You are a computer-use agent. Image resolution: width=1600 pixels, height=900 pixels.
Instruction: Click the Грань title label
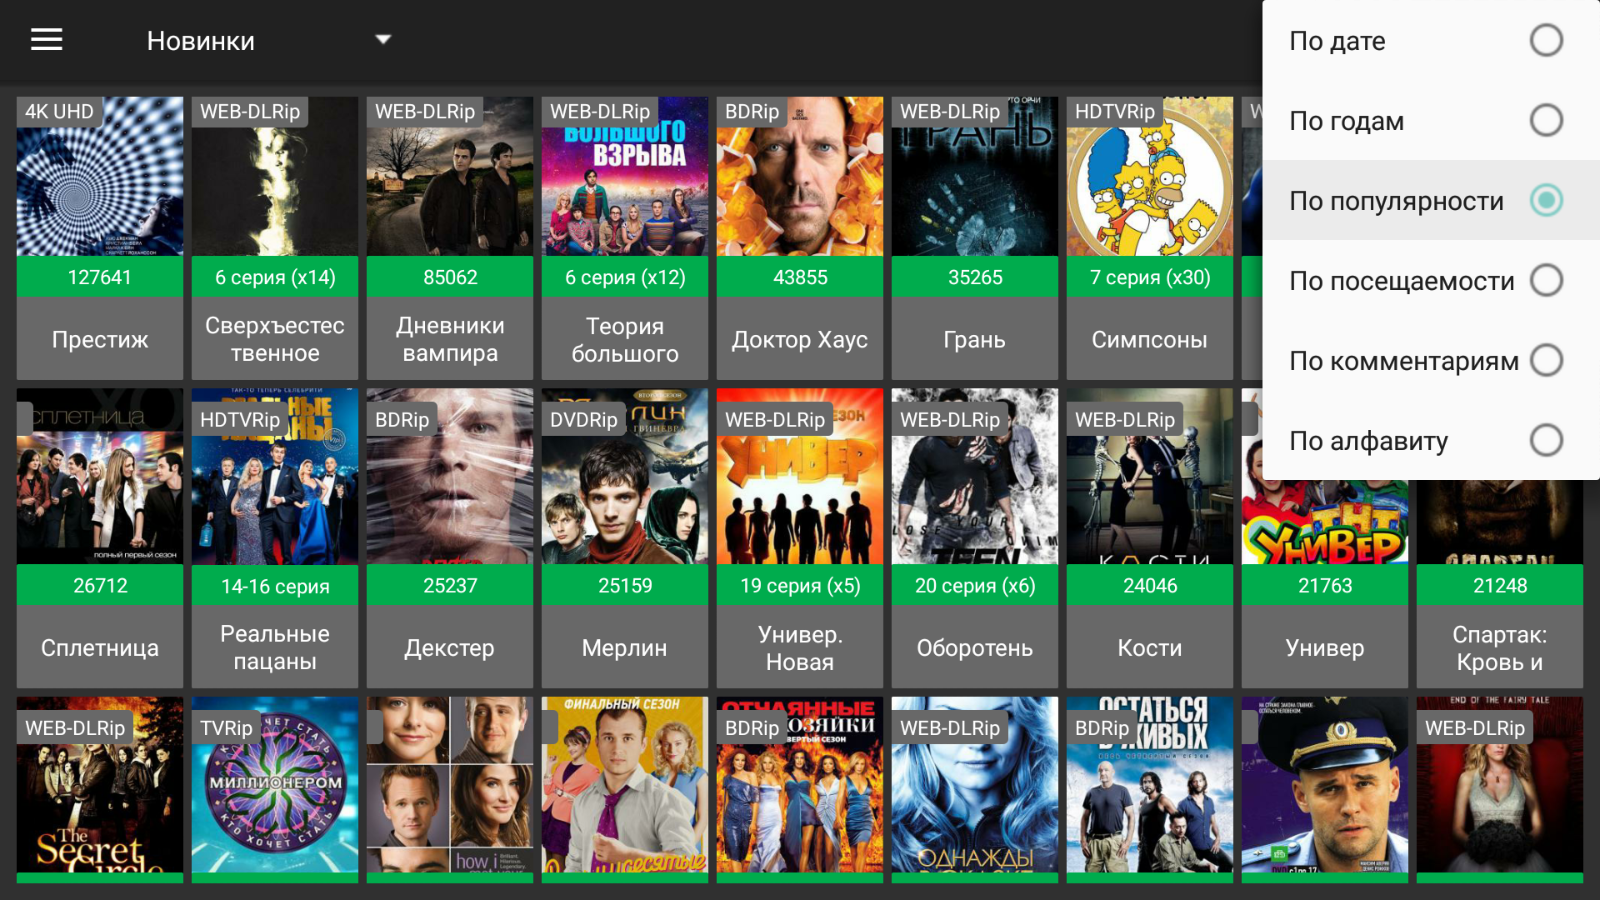(975, 340)
